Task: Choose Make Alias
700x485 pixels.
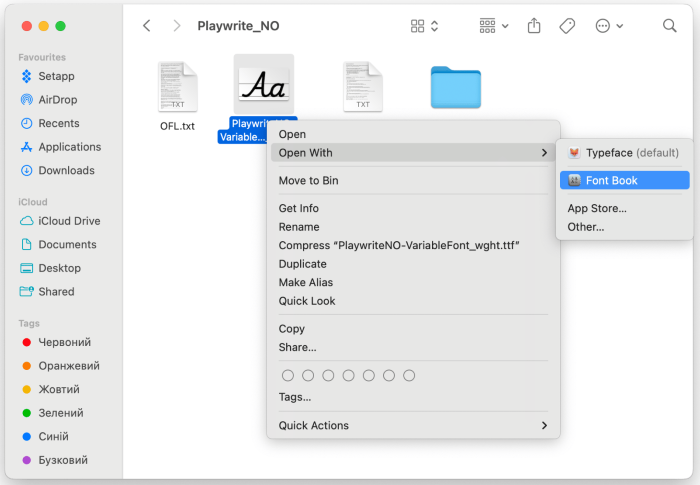Action: [413, 282]
